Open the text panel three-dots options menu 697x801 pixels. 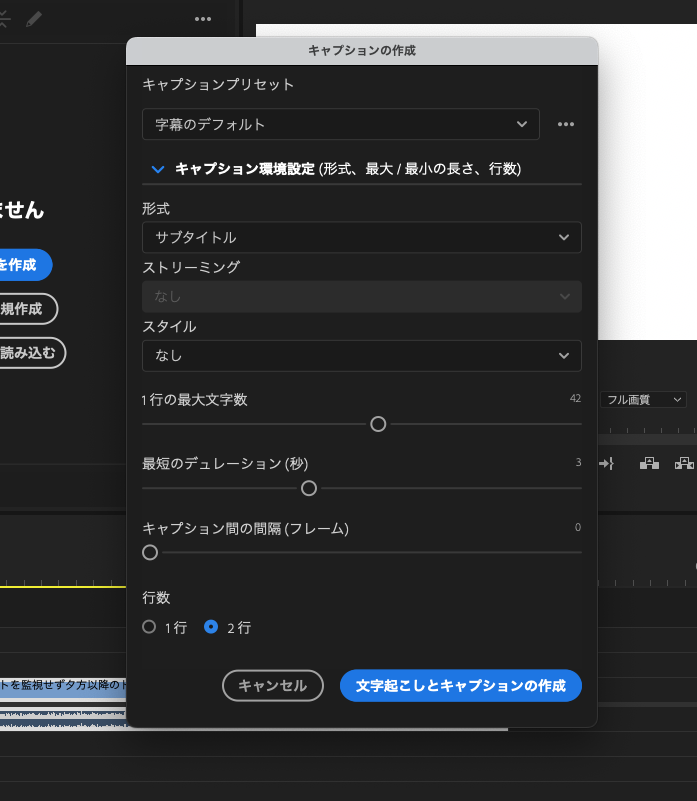(203, 19)
